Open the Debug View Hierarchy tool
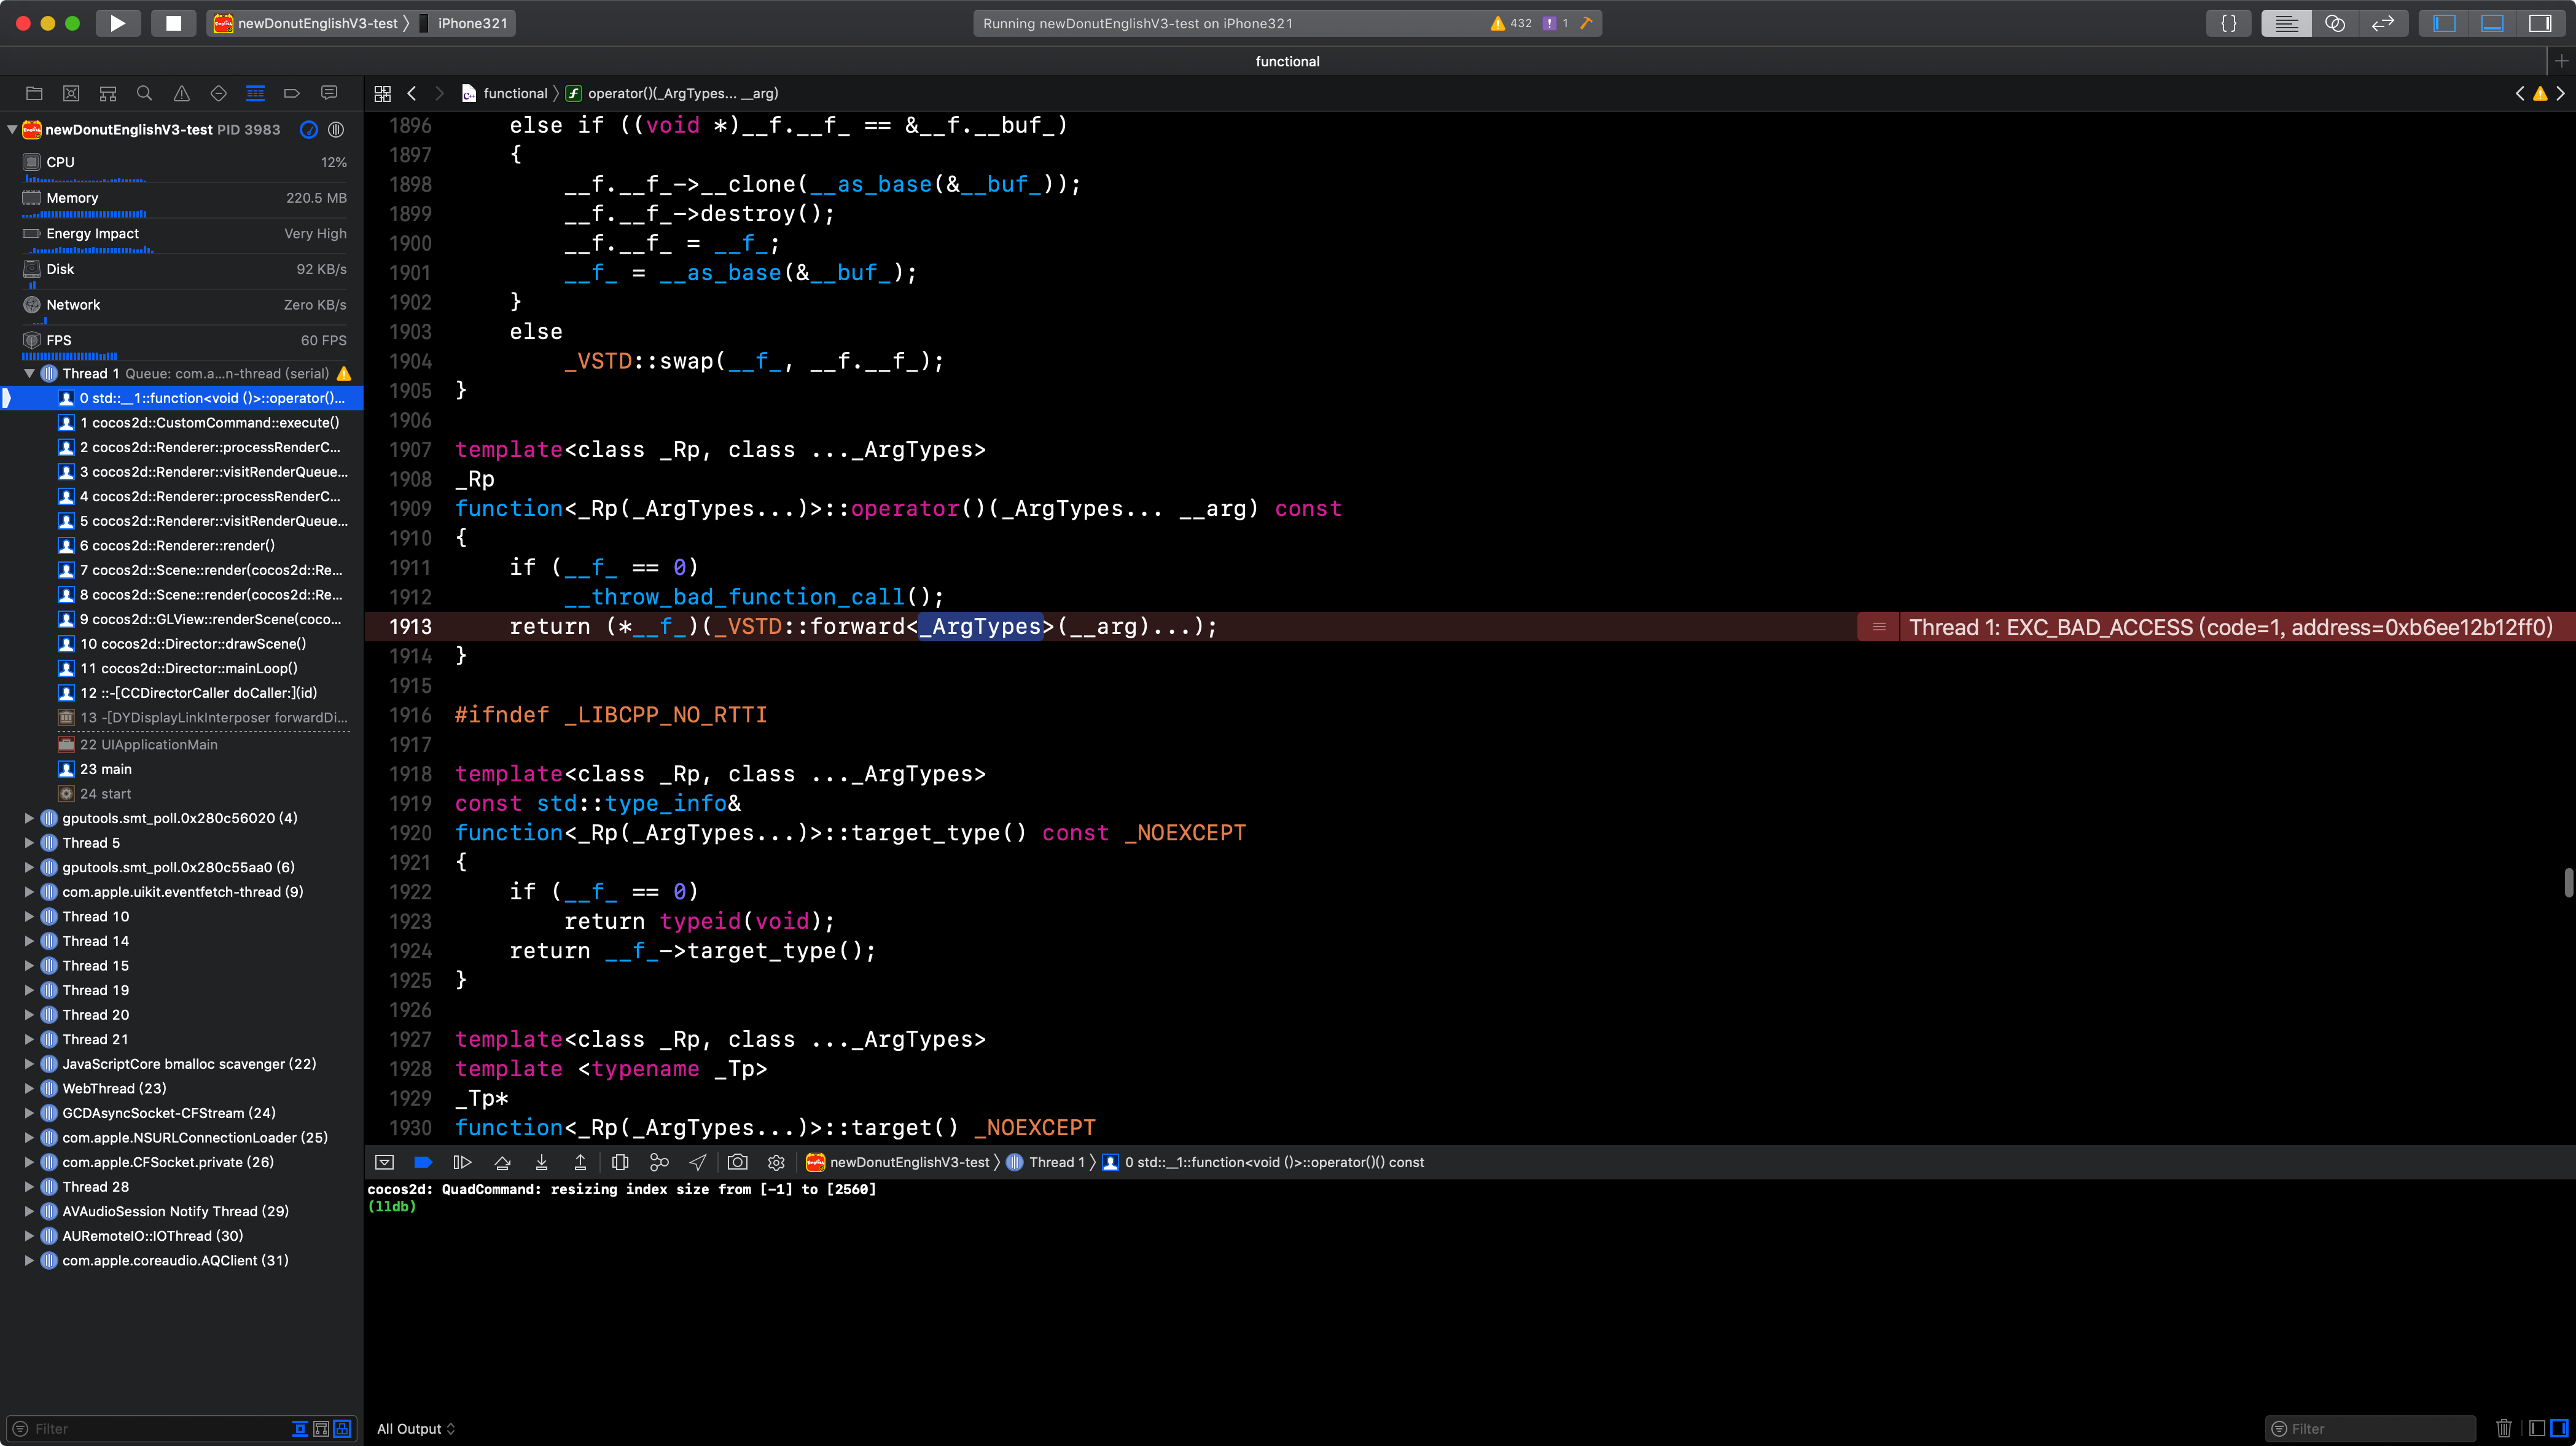Image resolution: width=2576 pixels, height=1446 pixels. click(x=620, y=1162)
